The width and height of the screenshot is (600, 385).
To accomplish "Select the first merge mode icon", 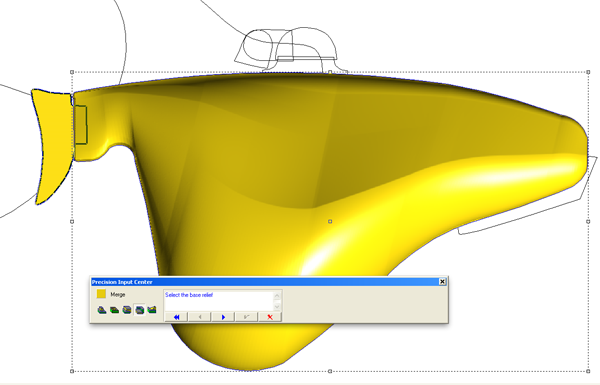I will coord(102,310).
